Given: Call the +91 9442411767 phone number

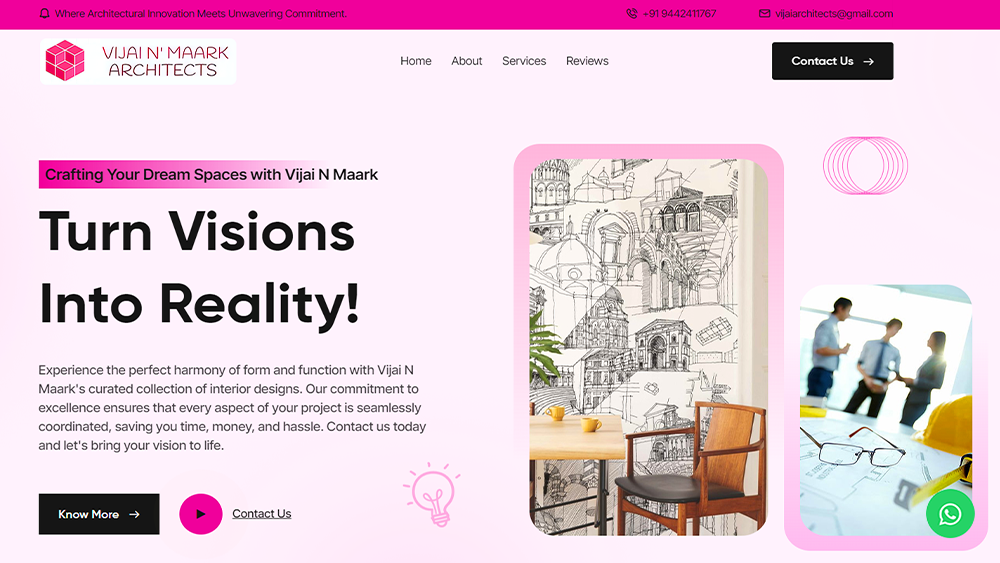Looking at the screenshot, I should click(x=679, y=13).
